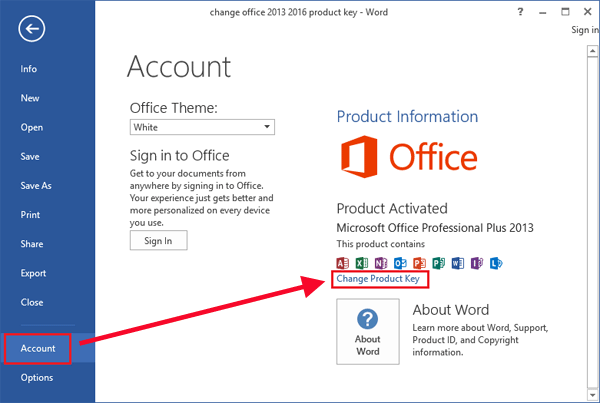Click the 'This product contains' text
Image resolution: width=600 pixels, height=403 pixels.
[x=380, y=244]
